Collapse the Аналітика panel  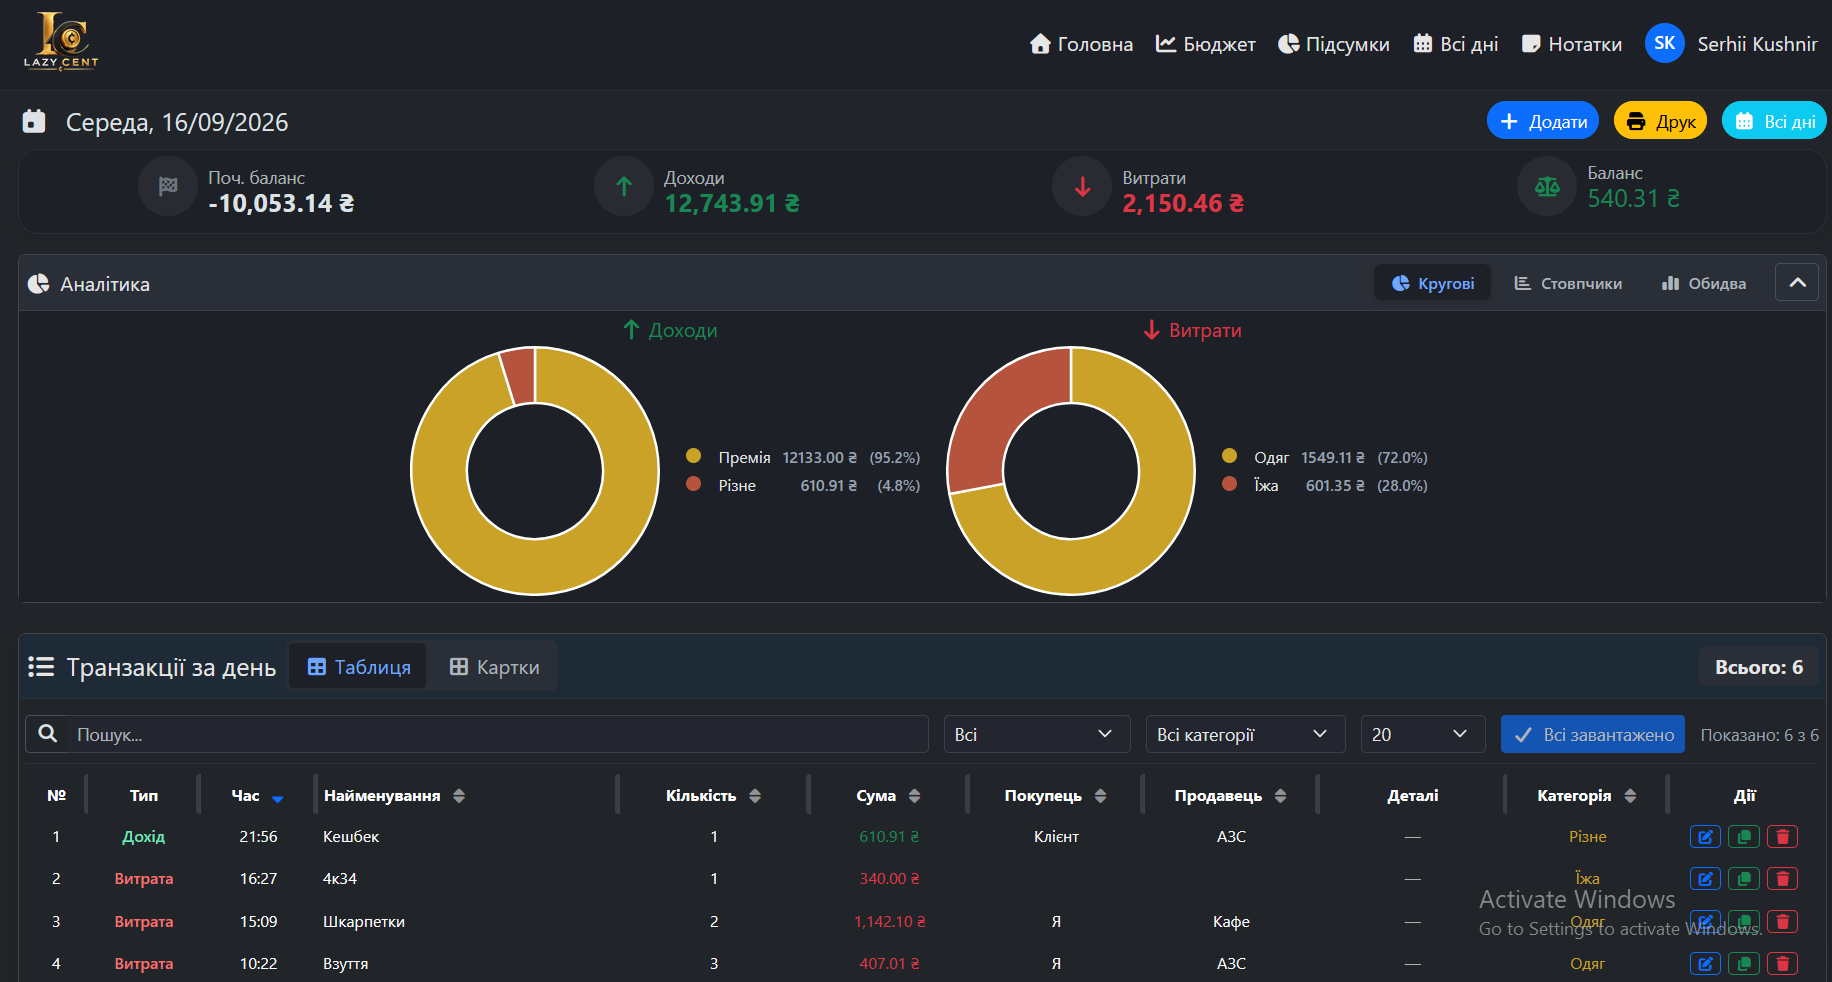1797,283
